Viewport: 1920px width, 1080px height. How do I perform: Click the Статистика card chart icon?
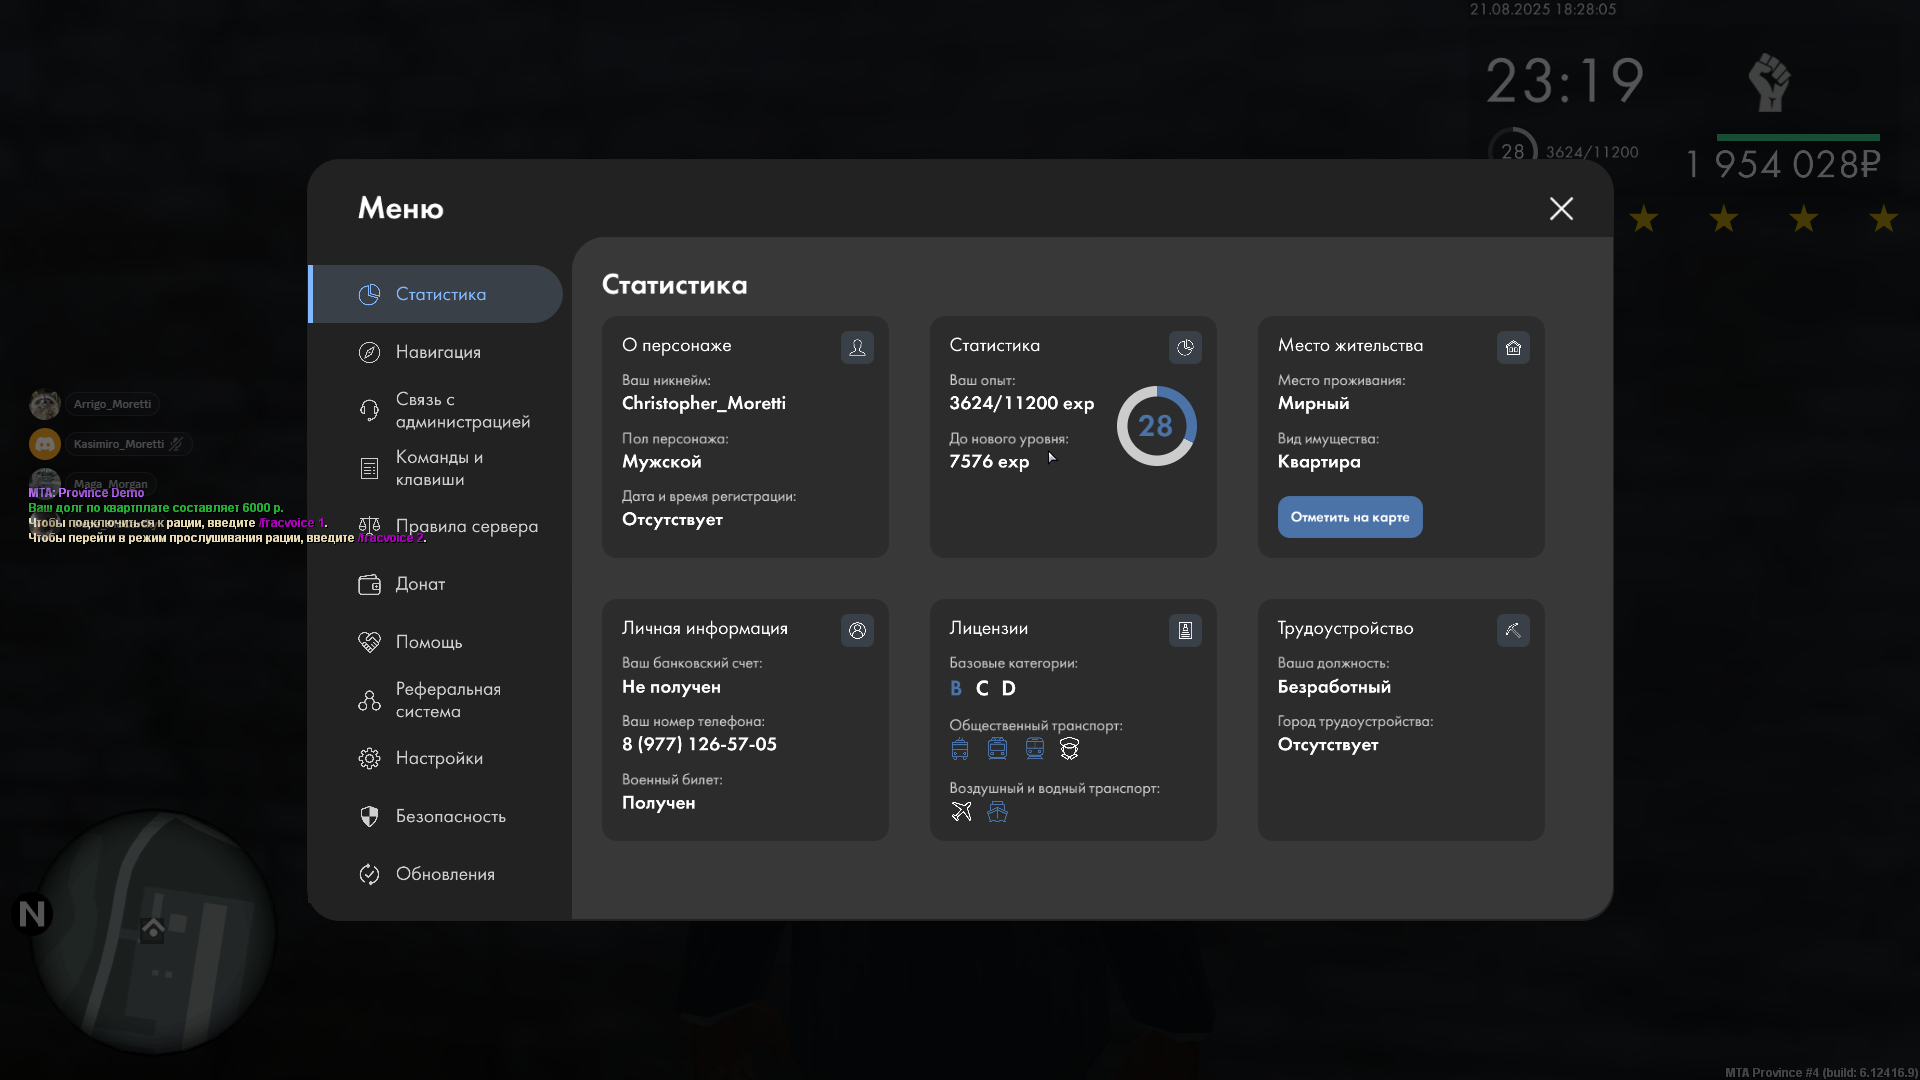(x=1185, y=347)
